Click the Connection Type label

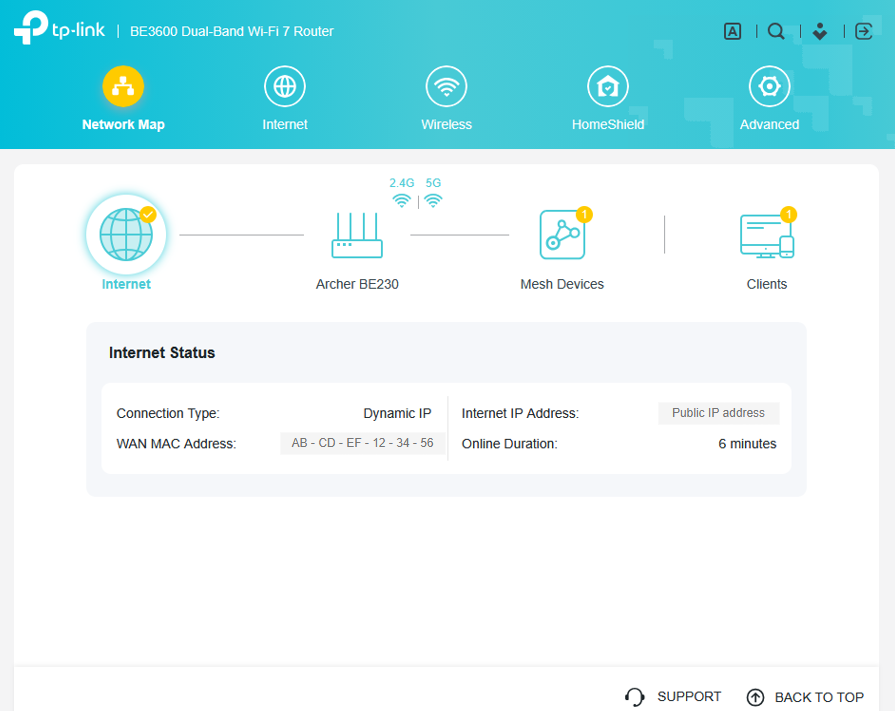click(x=168, y=413)
